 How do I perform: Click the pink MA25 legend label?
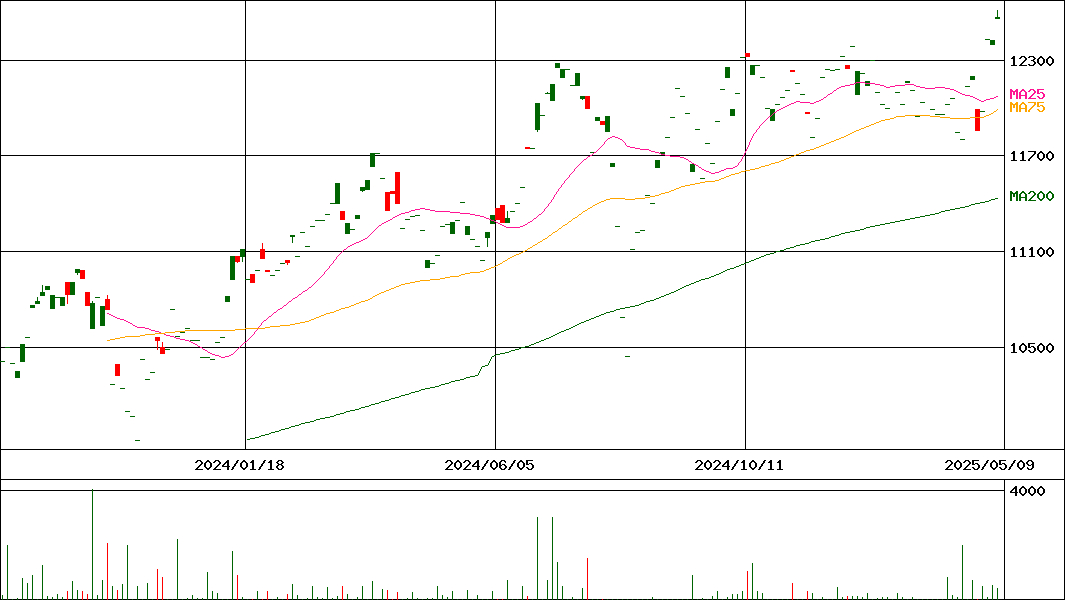pos(1027,94)
